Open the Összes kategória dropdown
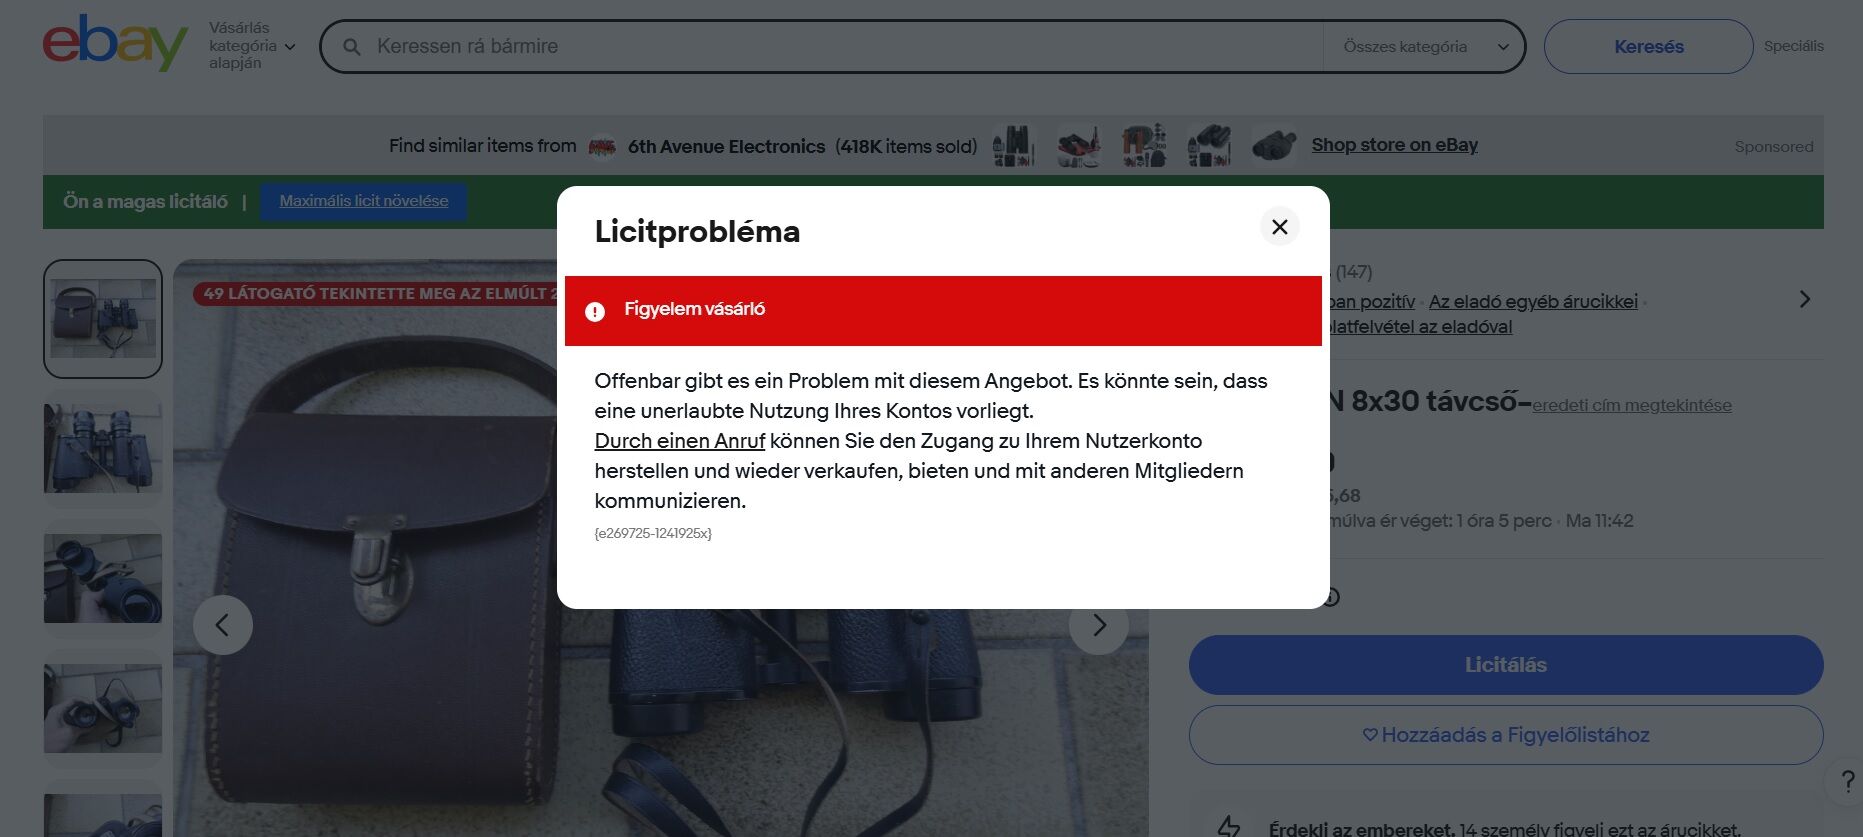 [x=1424, y=47]
